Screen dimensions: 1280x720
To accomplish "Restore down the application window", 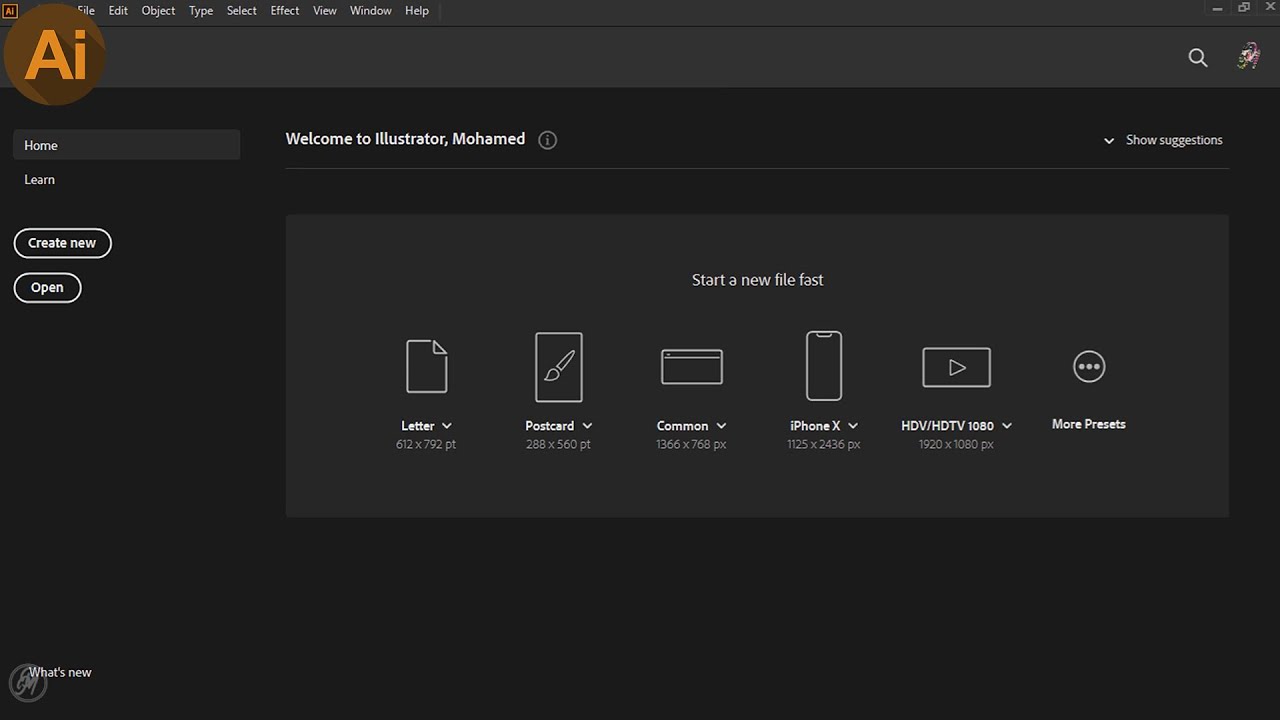I will [1244, 7].
